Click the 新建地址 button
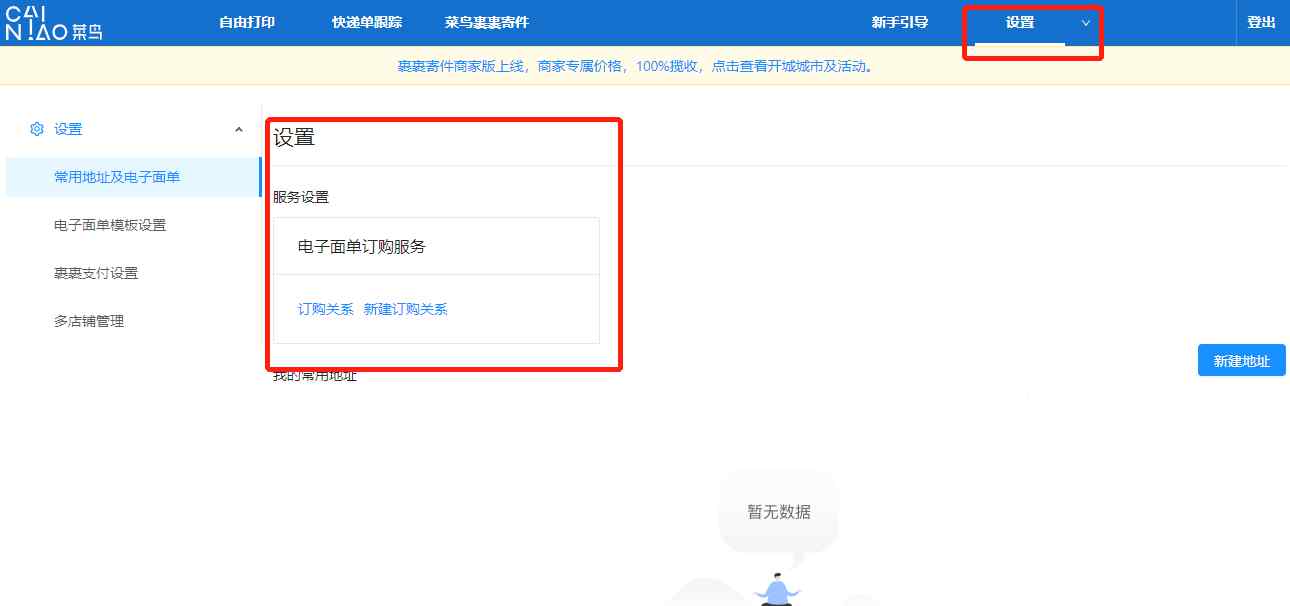Image resolution: width=1290 pixels, height=606 pixels. point(1241,361)
